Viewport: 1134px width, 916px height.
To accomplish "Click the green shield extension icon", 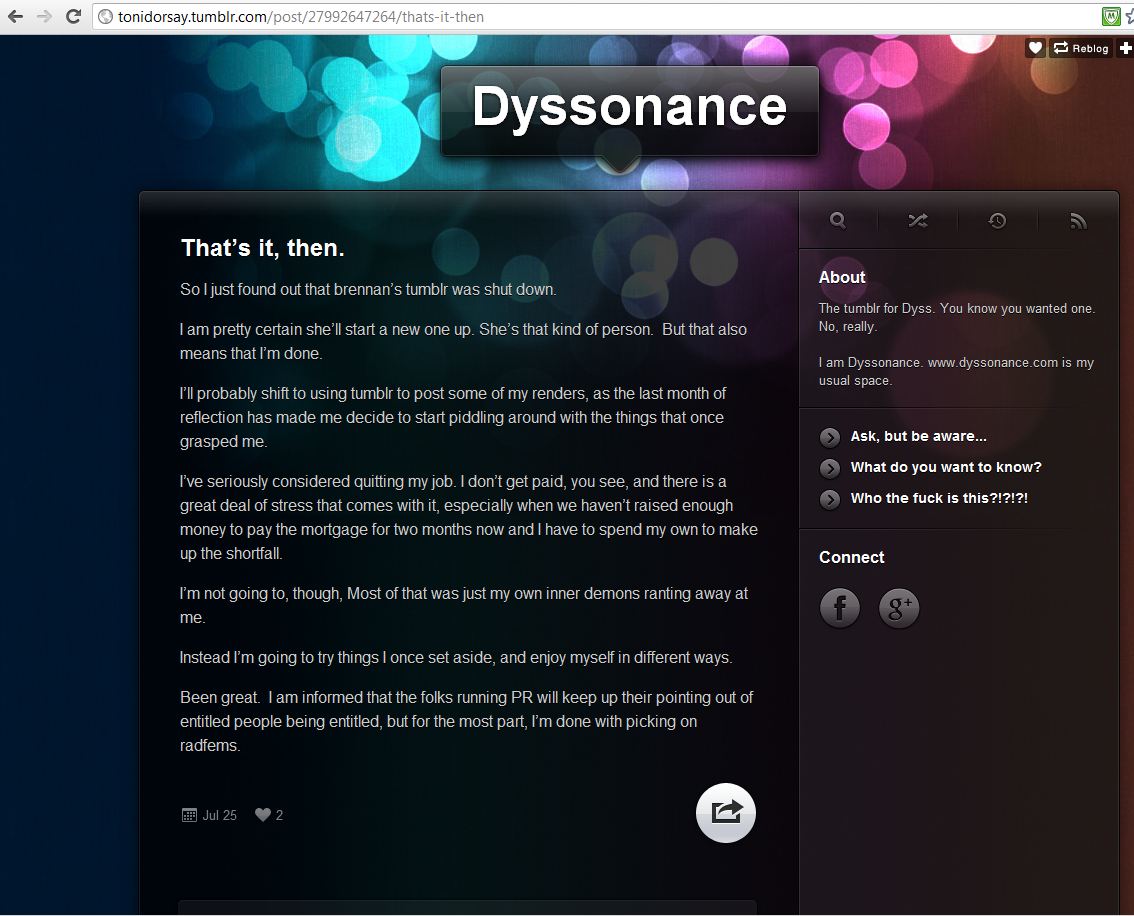I will pyautogui.click(x=1110, y=16).
